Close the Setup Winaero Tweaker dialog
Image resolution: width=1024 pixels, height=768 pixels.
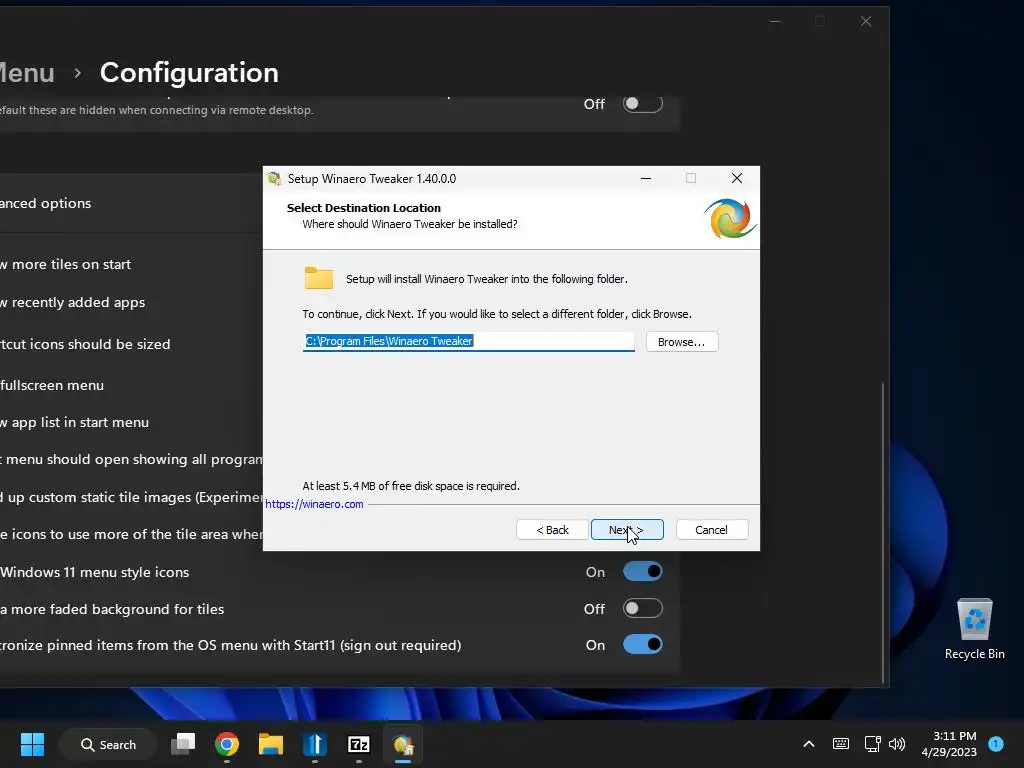[737, 178]
